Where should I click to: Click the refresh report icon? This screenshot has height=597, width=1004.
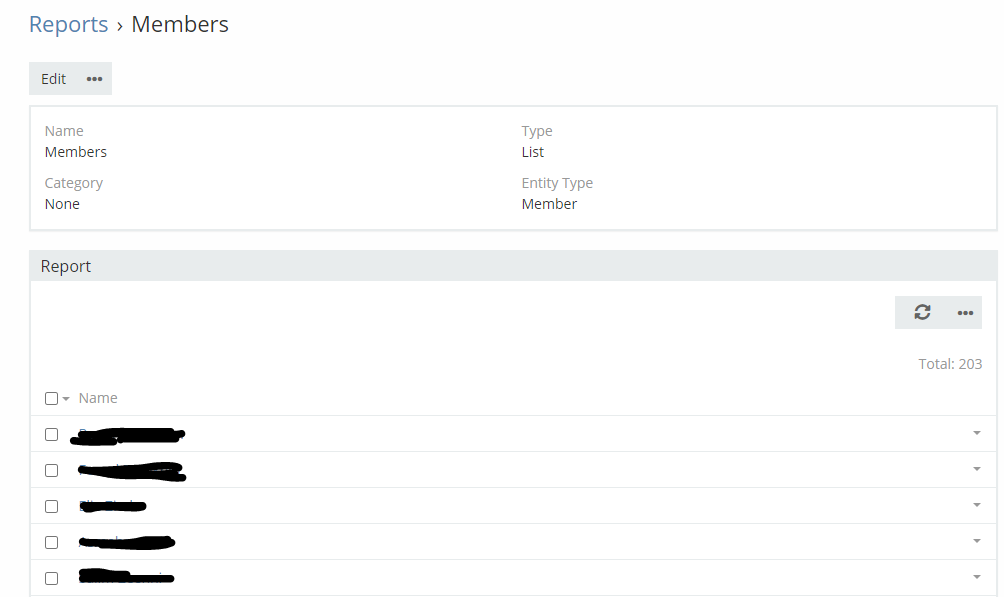tap(922, 312)
